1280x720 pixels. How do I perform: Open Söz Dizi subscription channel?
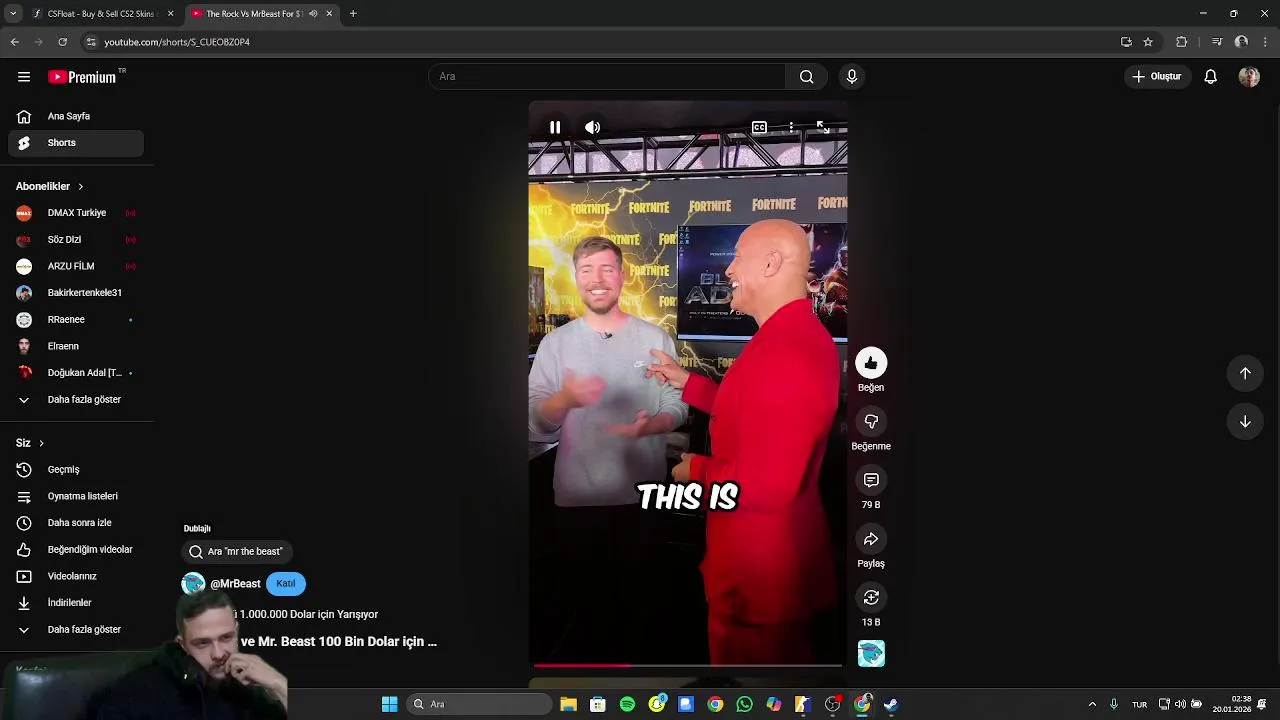click(76, 240)
